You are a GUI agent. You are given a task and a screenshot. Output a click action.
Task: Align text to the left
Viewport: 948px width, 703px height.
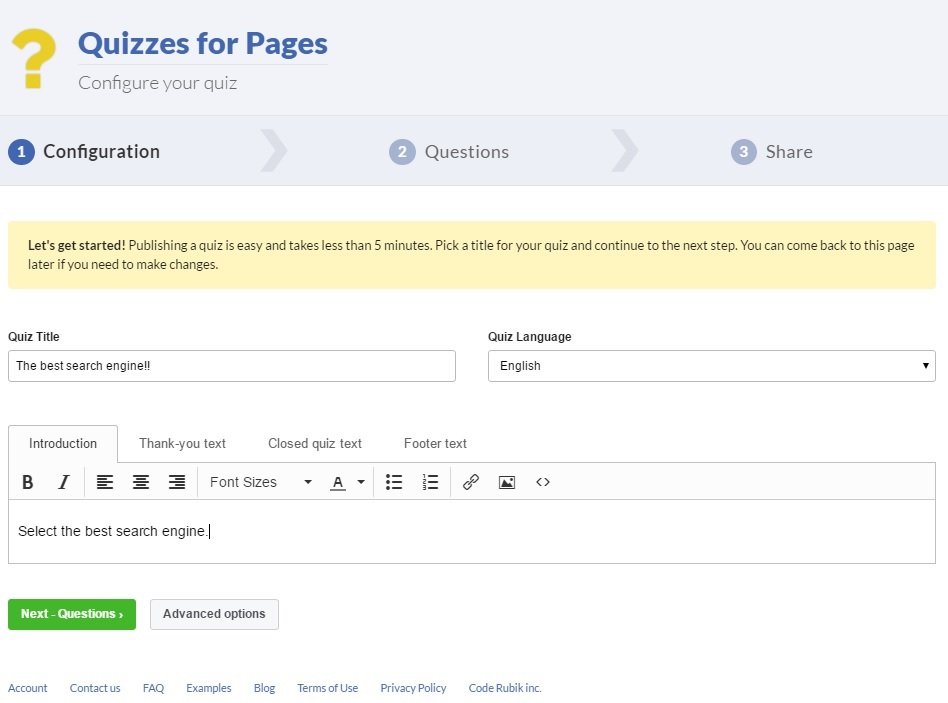point(104,482)
